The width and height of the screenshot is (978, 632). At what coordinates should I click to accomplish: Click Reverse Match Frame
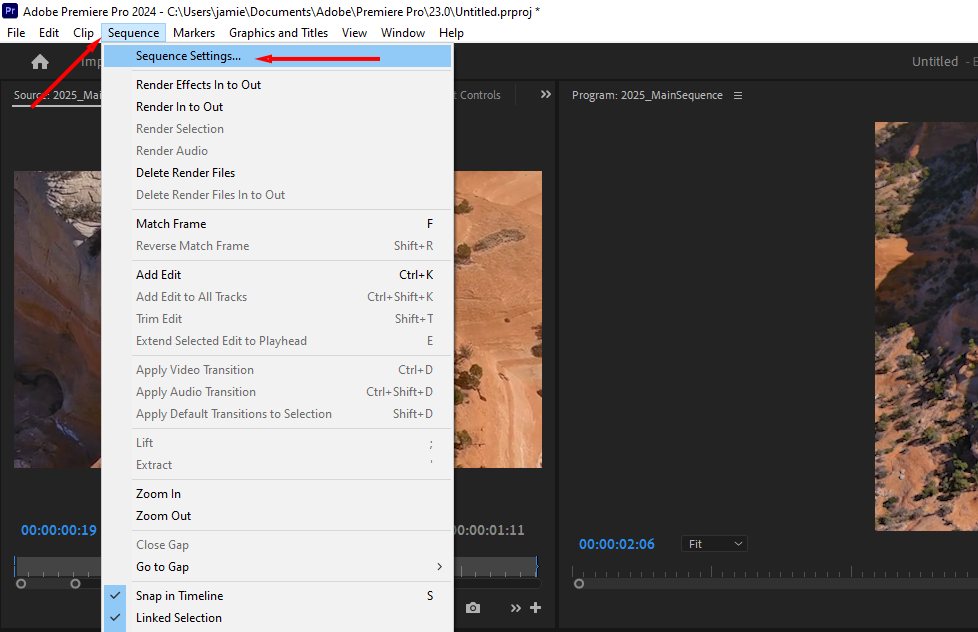(x=278, y=246)
